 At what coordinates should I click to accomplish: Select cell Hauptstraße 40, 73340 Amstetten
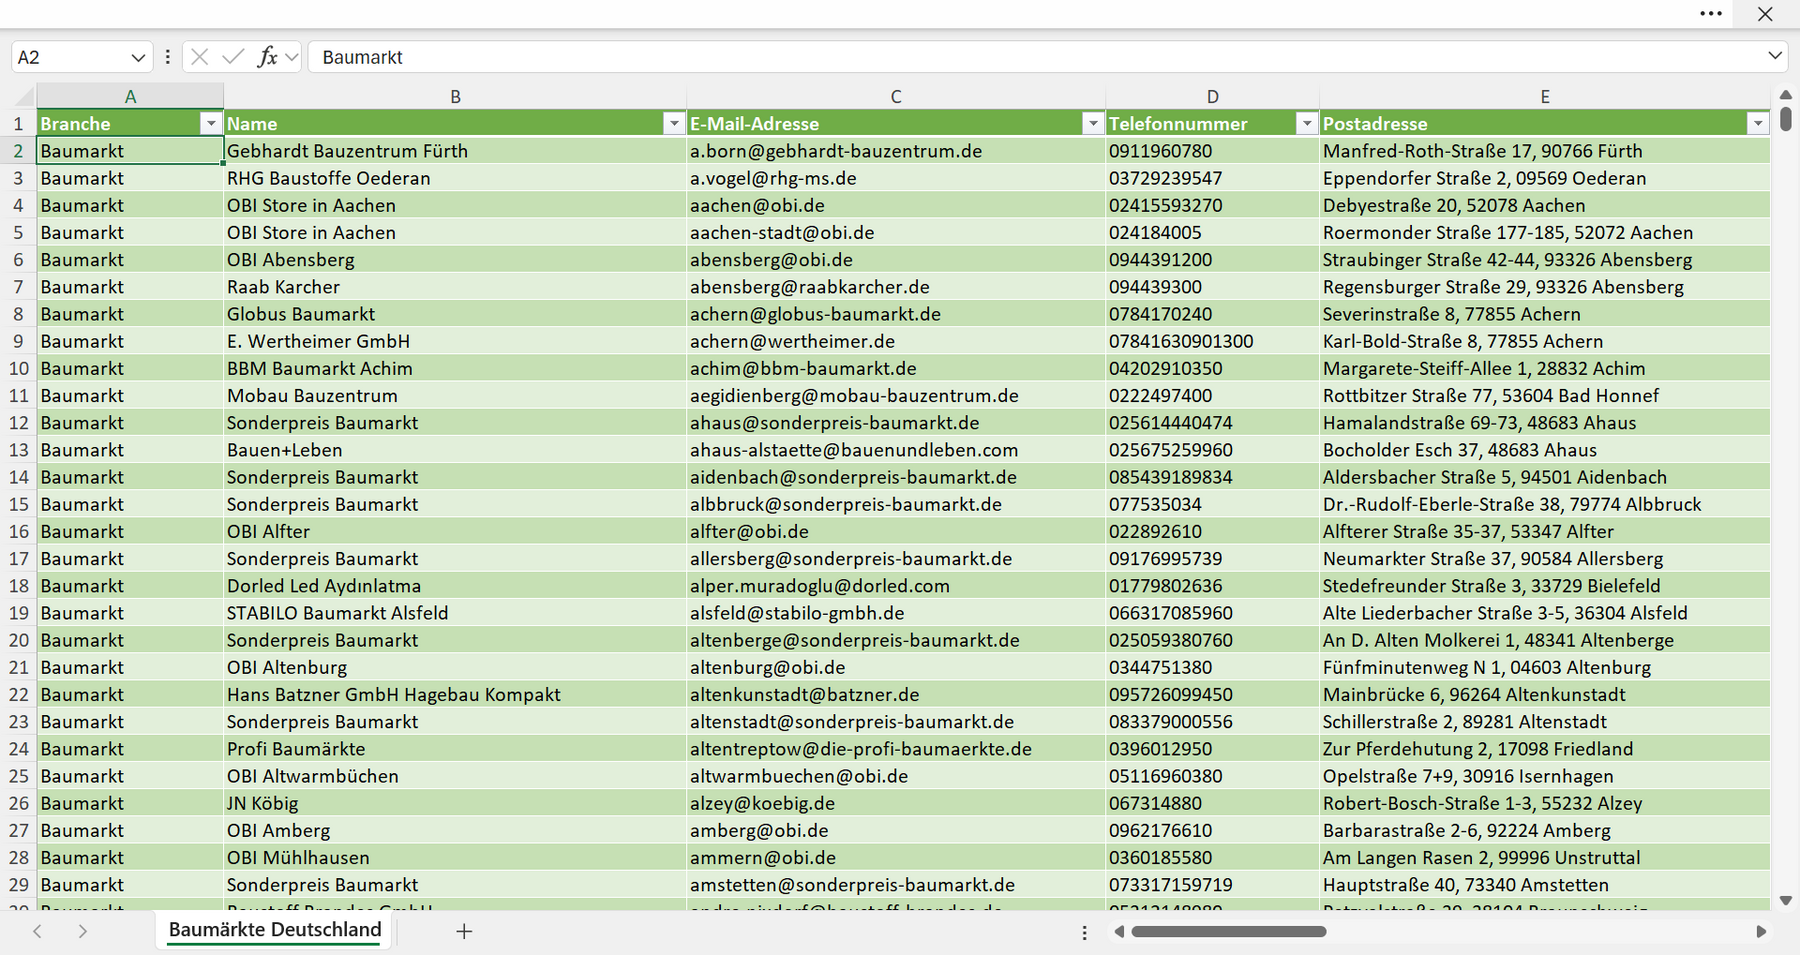point(1545,885)
